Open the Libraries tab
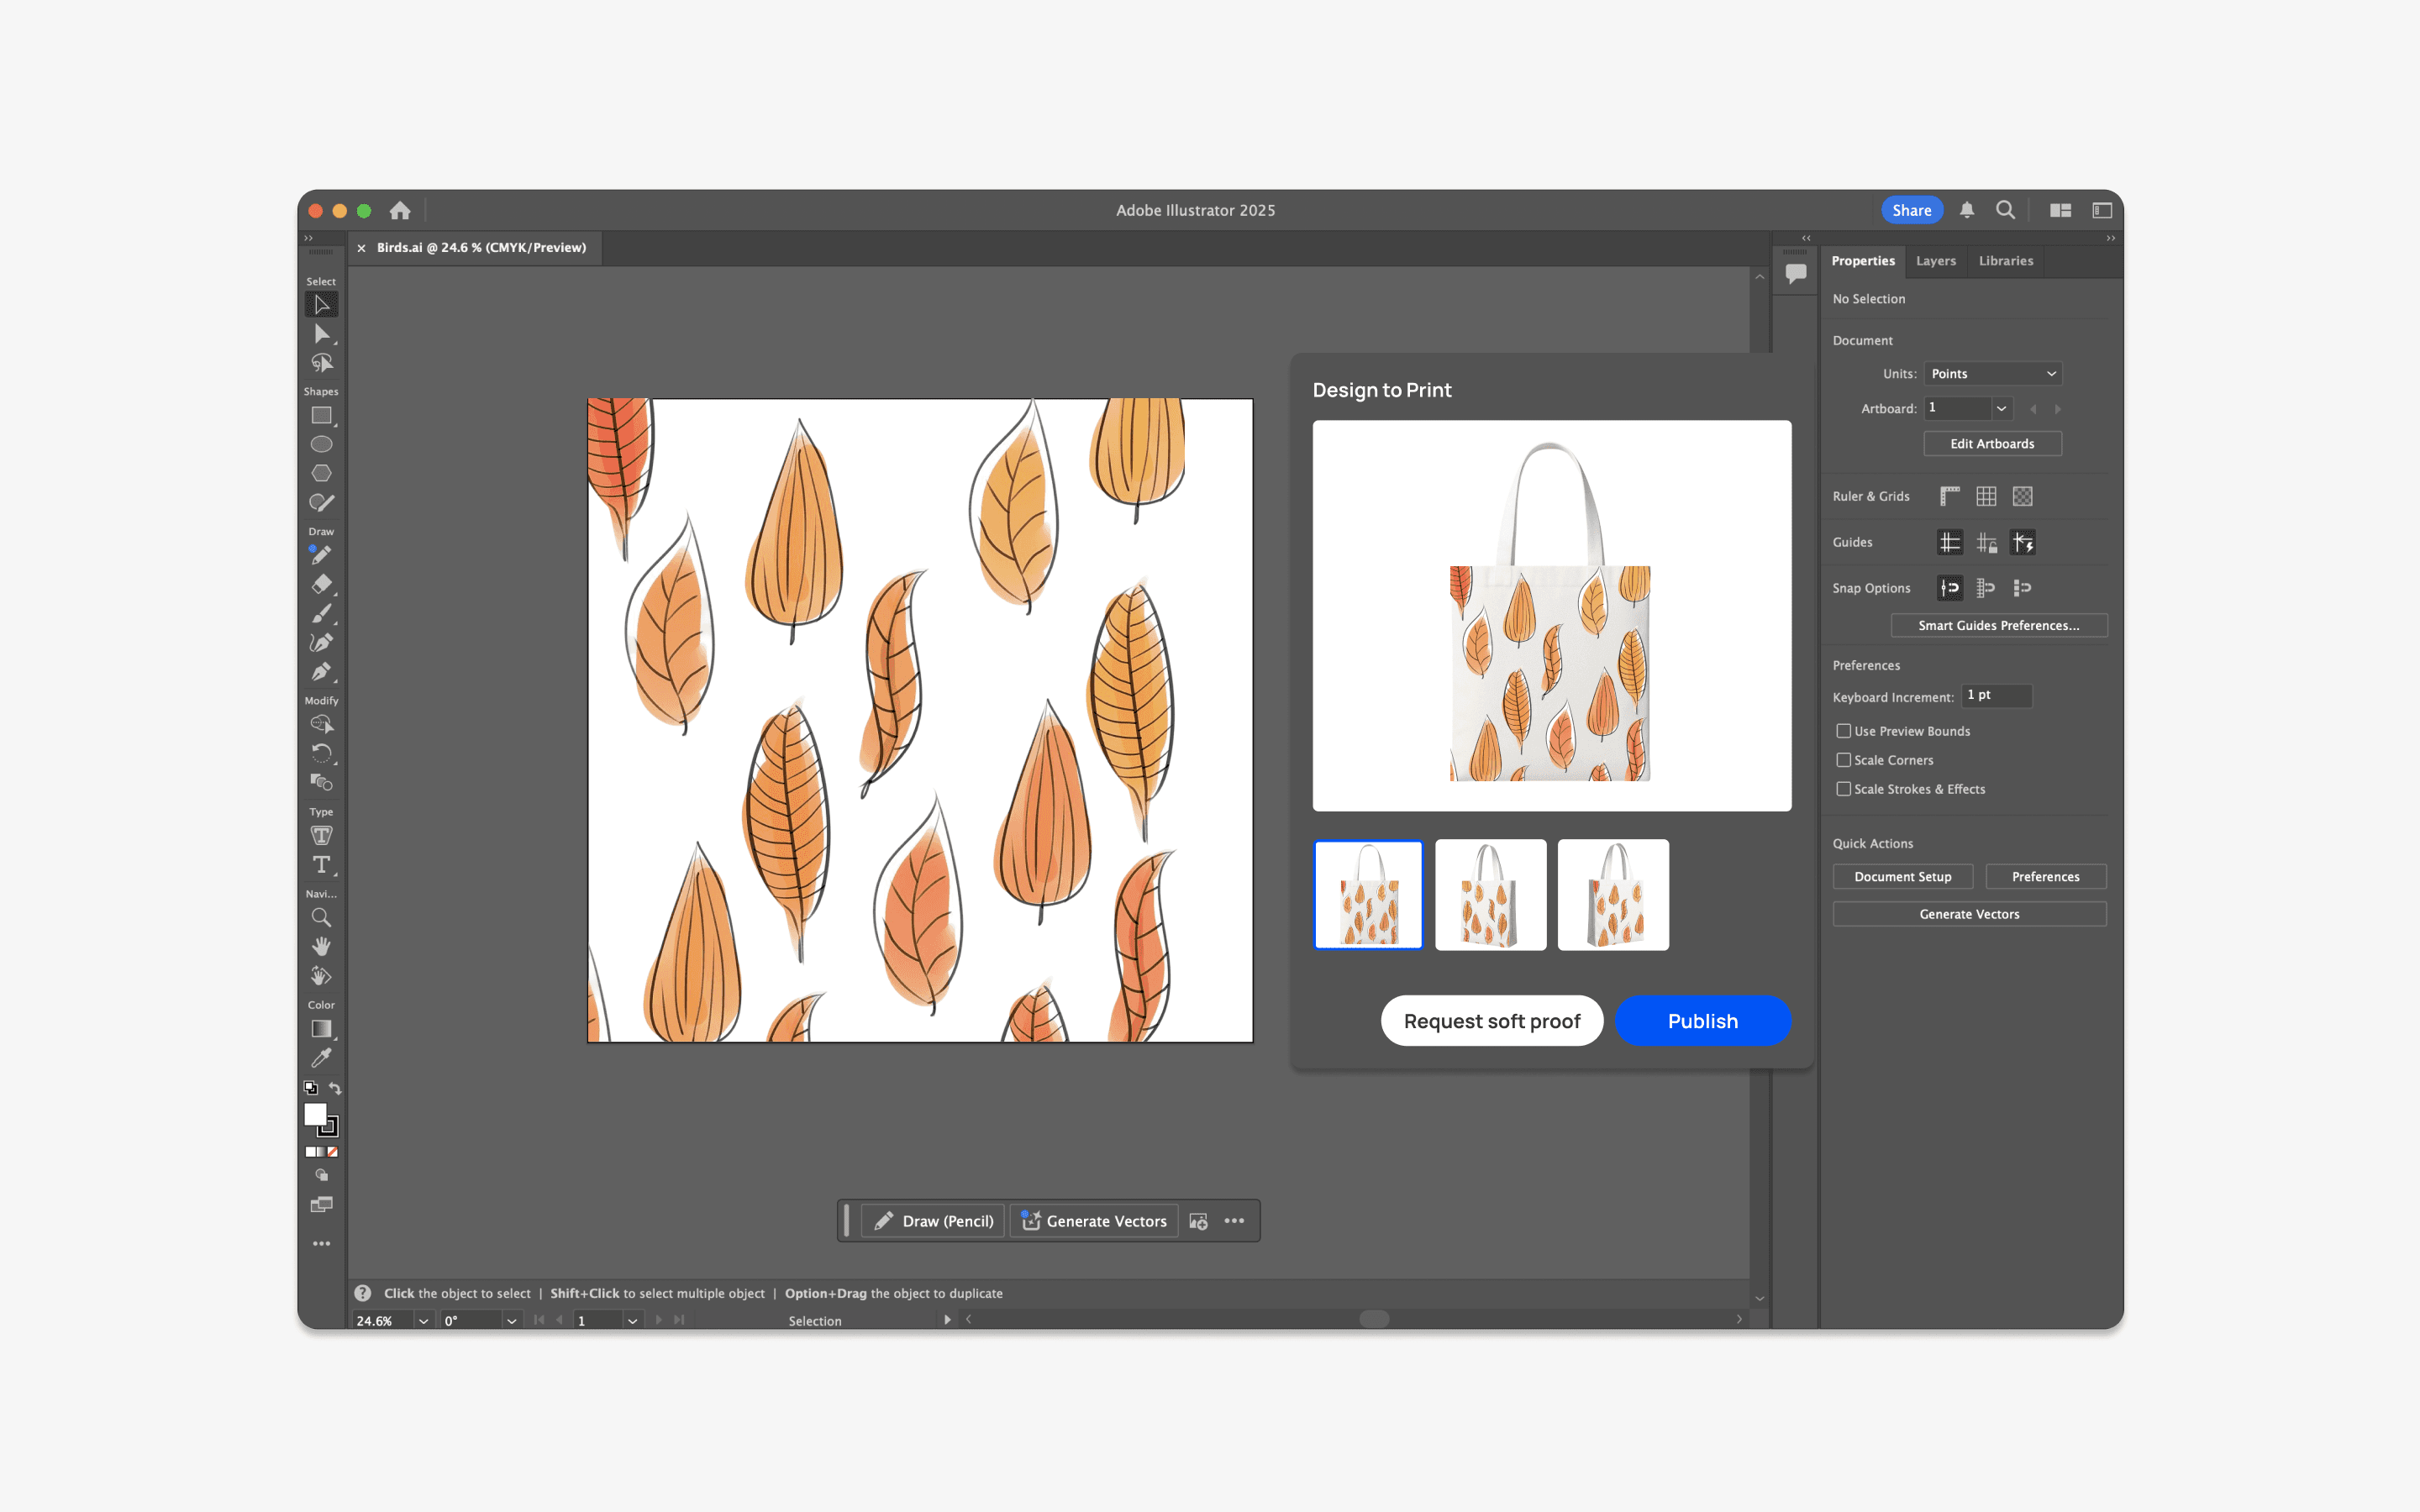2420x1512 pixels. [2005, 261]
